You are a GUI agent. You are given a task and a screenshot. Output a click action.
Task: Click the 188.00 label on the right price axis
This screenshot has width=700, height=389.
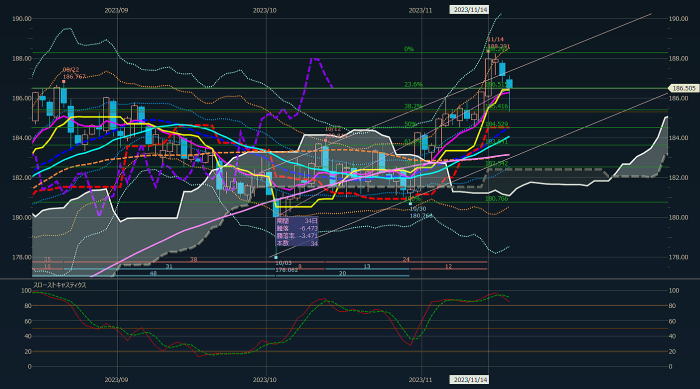pos(679,59)
